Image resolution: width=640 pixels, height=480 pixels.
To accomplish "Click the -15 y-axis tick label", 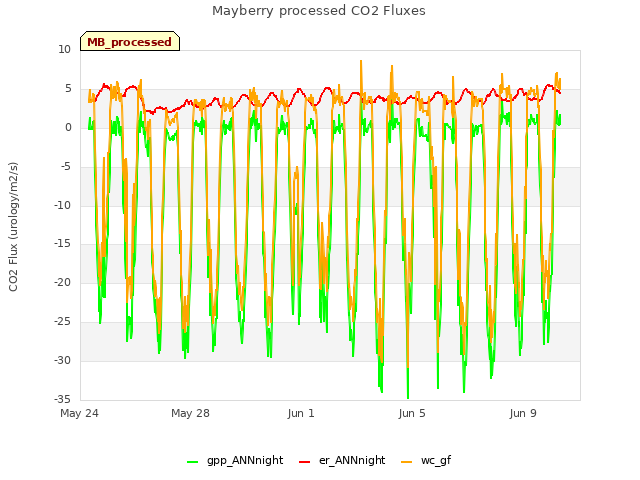I will tap(62, 244).
